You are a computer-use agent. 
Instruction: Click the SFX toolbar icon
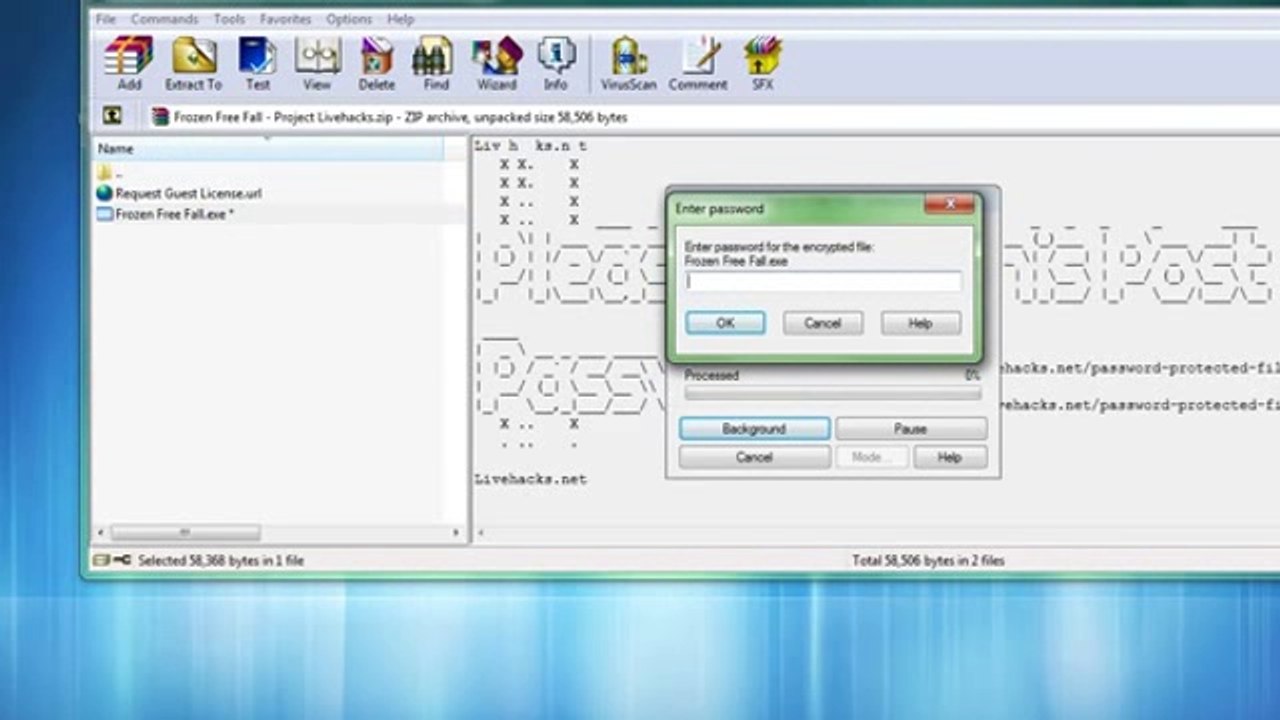coord(763,63)
